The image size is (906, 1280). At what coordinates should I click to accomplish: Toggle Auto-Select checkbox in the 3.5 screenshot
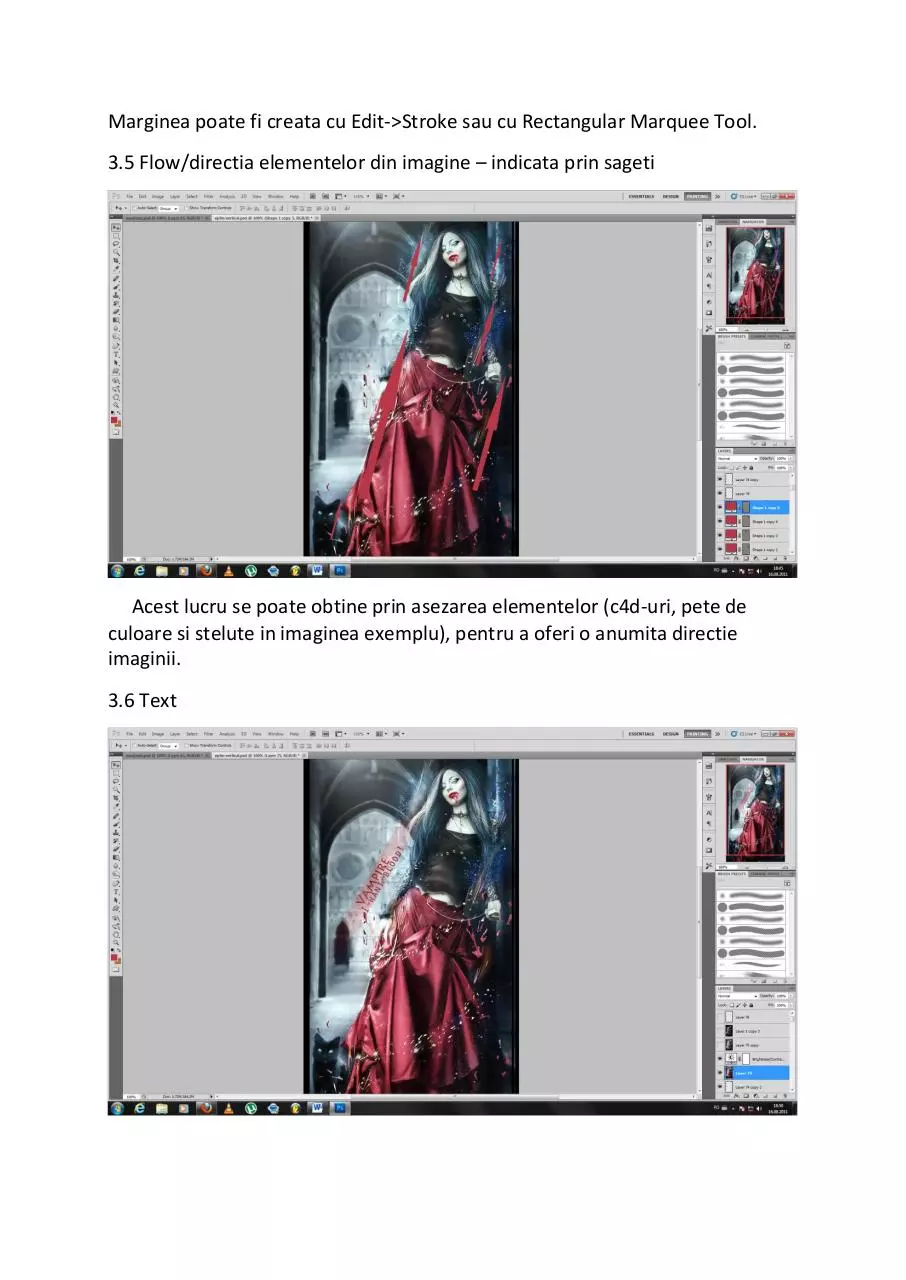click(134, 209)
